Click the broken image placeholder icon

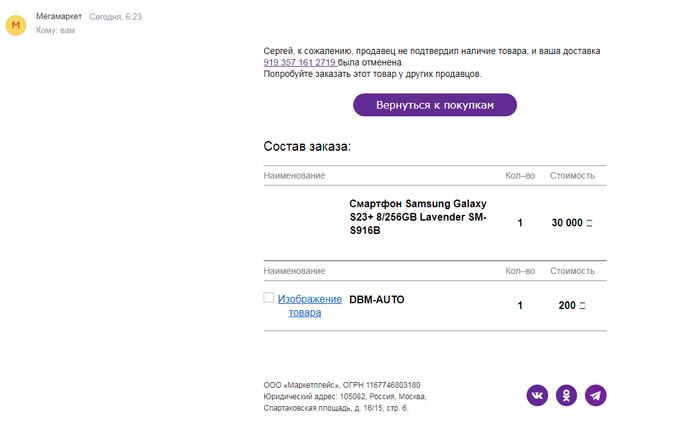268,298
